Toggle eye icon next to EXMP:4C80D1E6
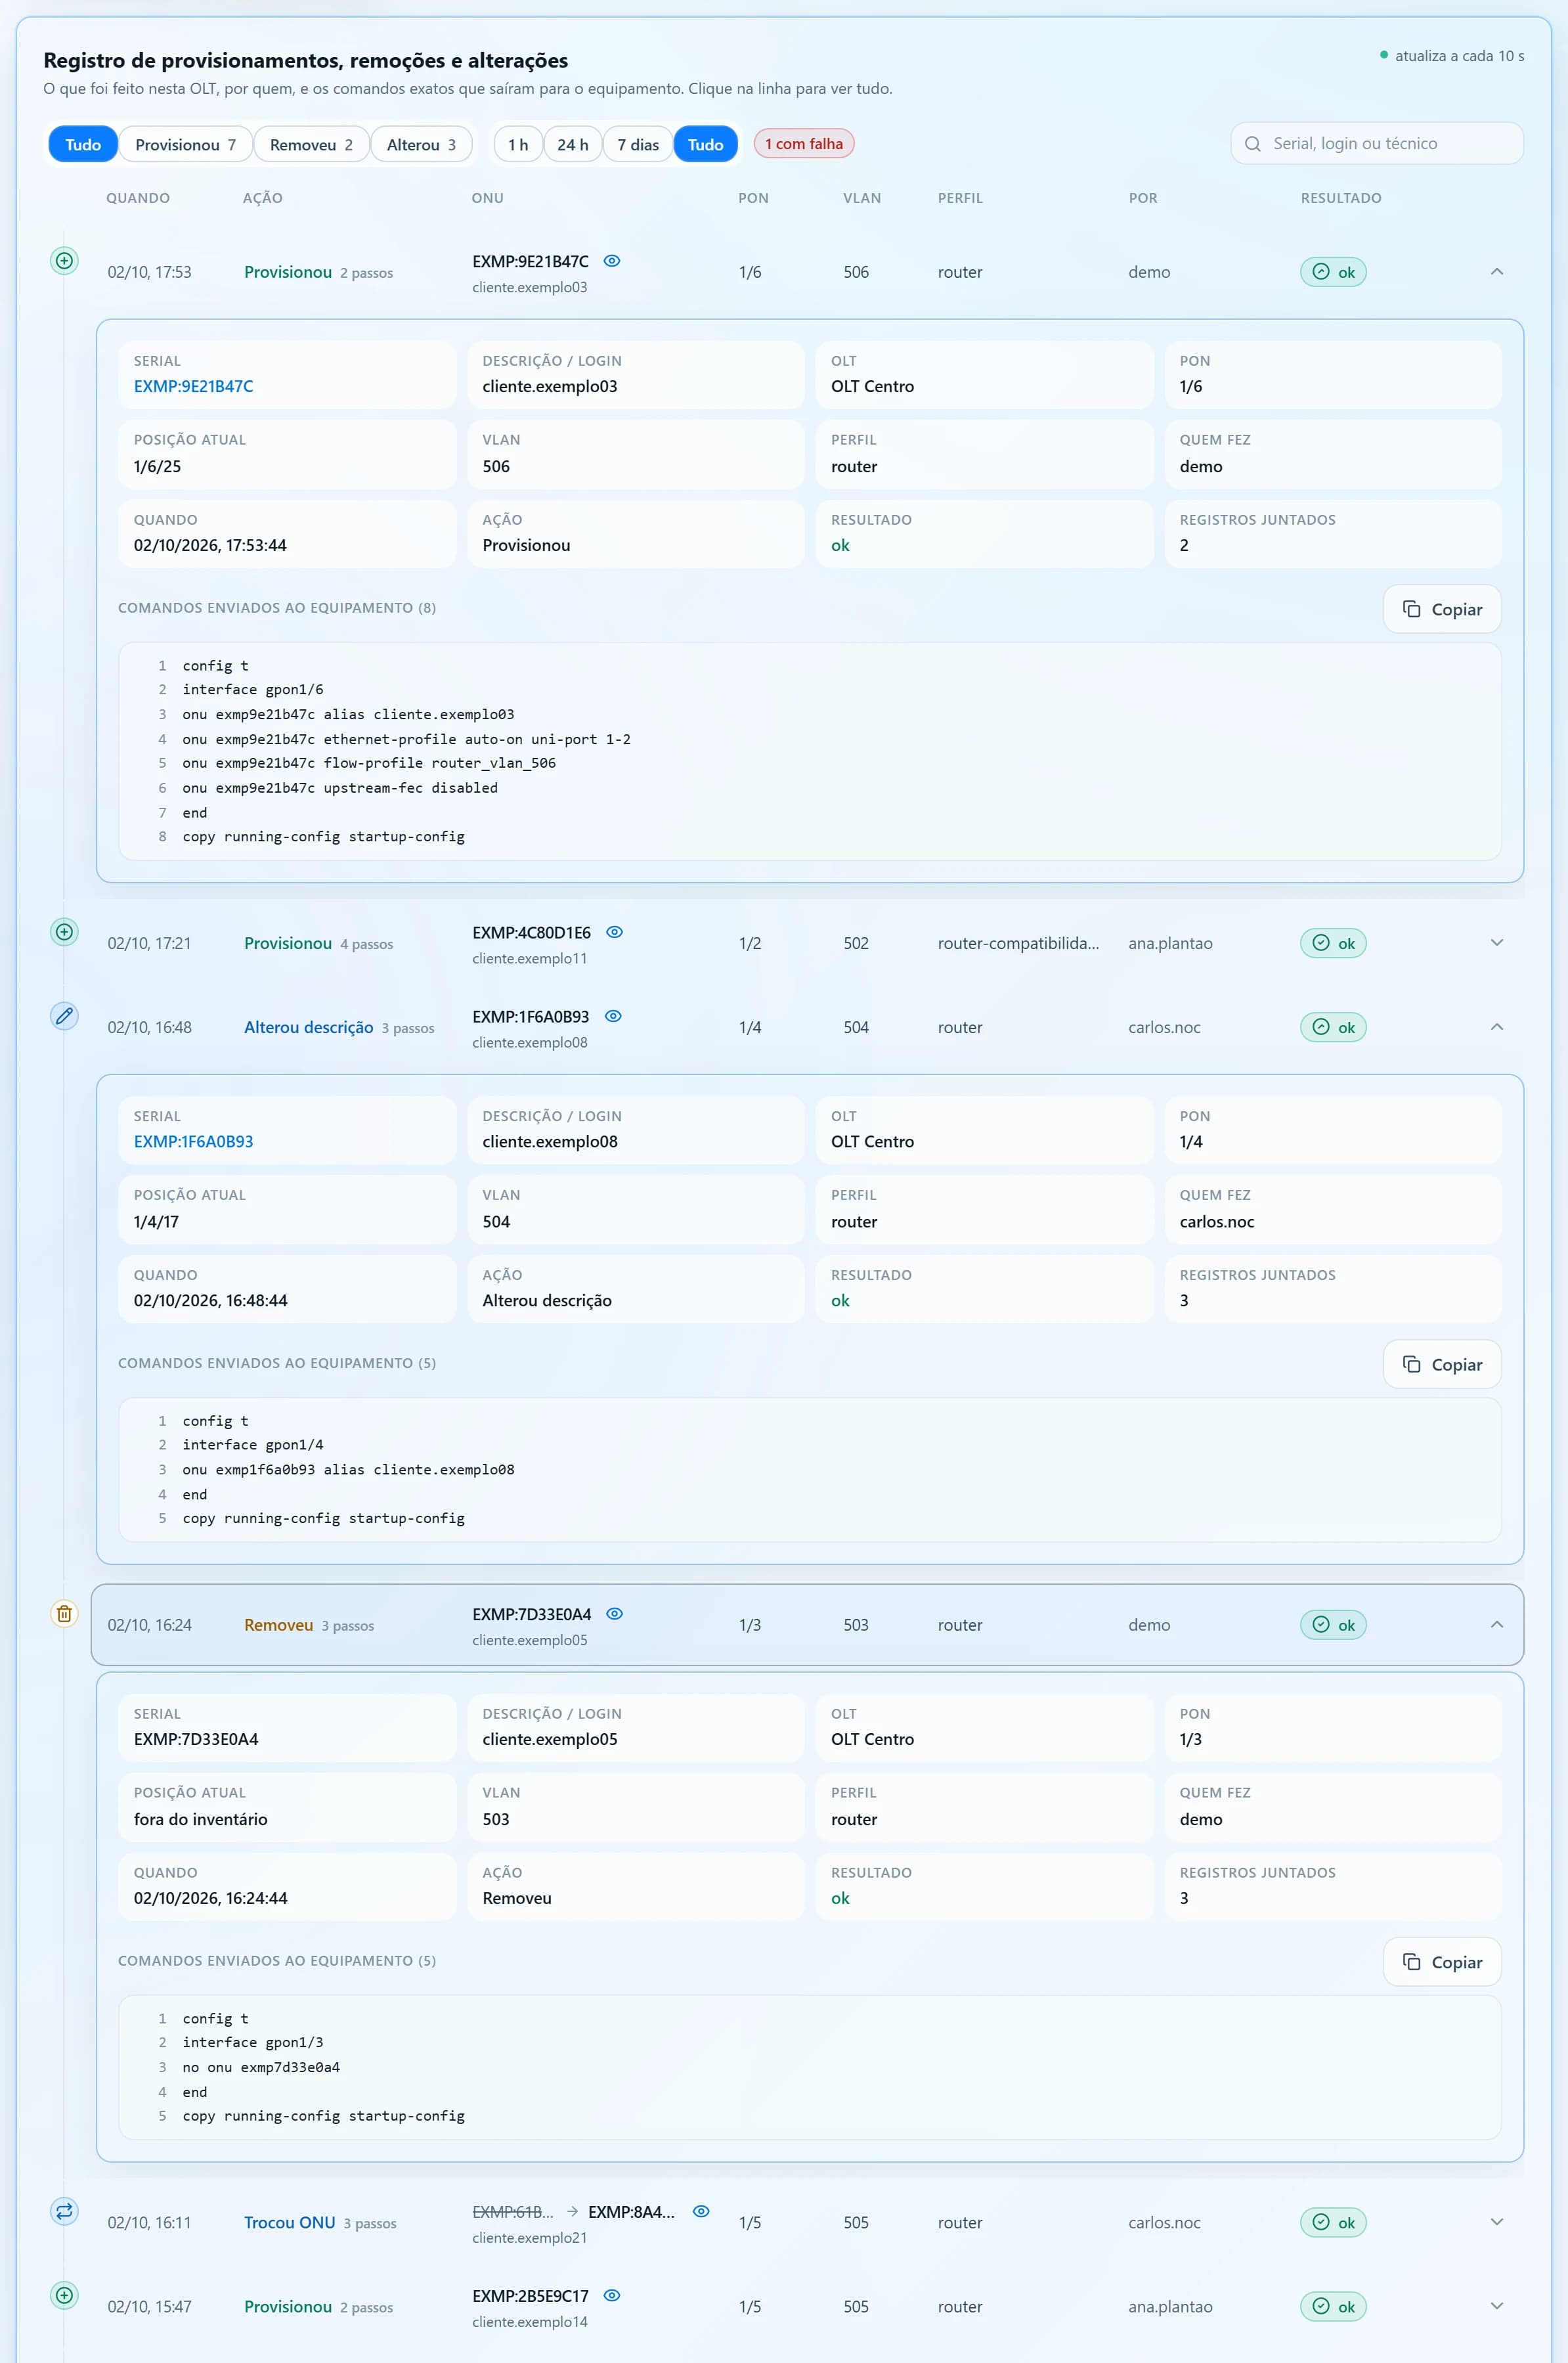Image resolution: width=1568 pixels, height=2363 pixels. 615,932
